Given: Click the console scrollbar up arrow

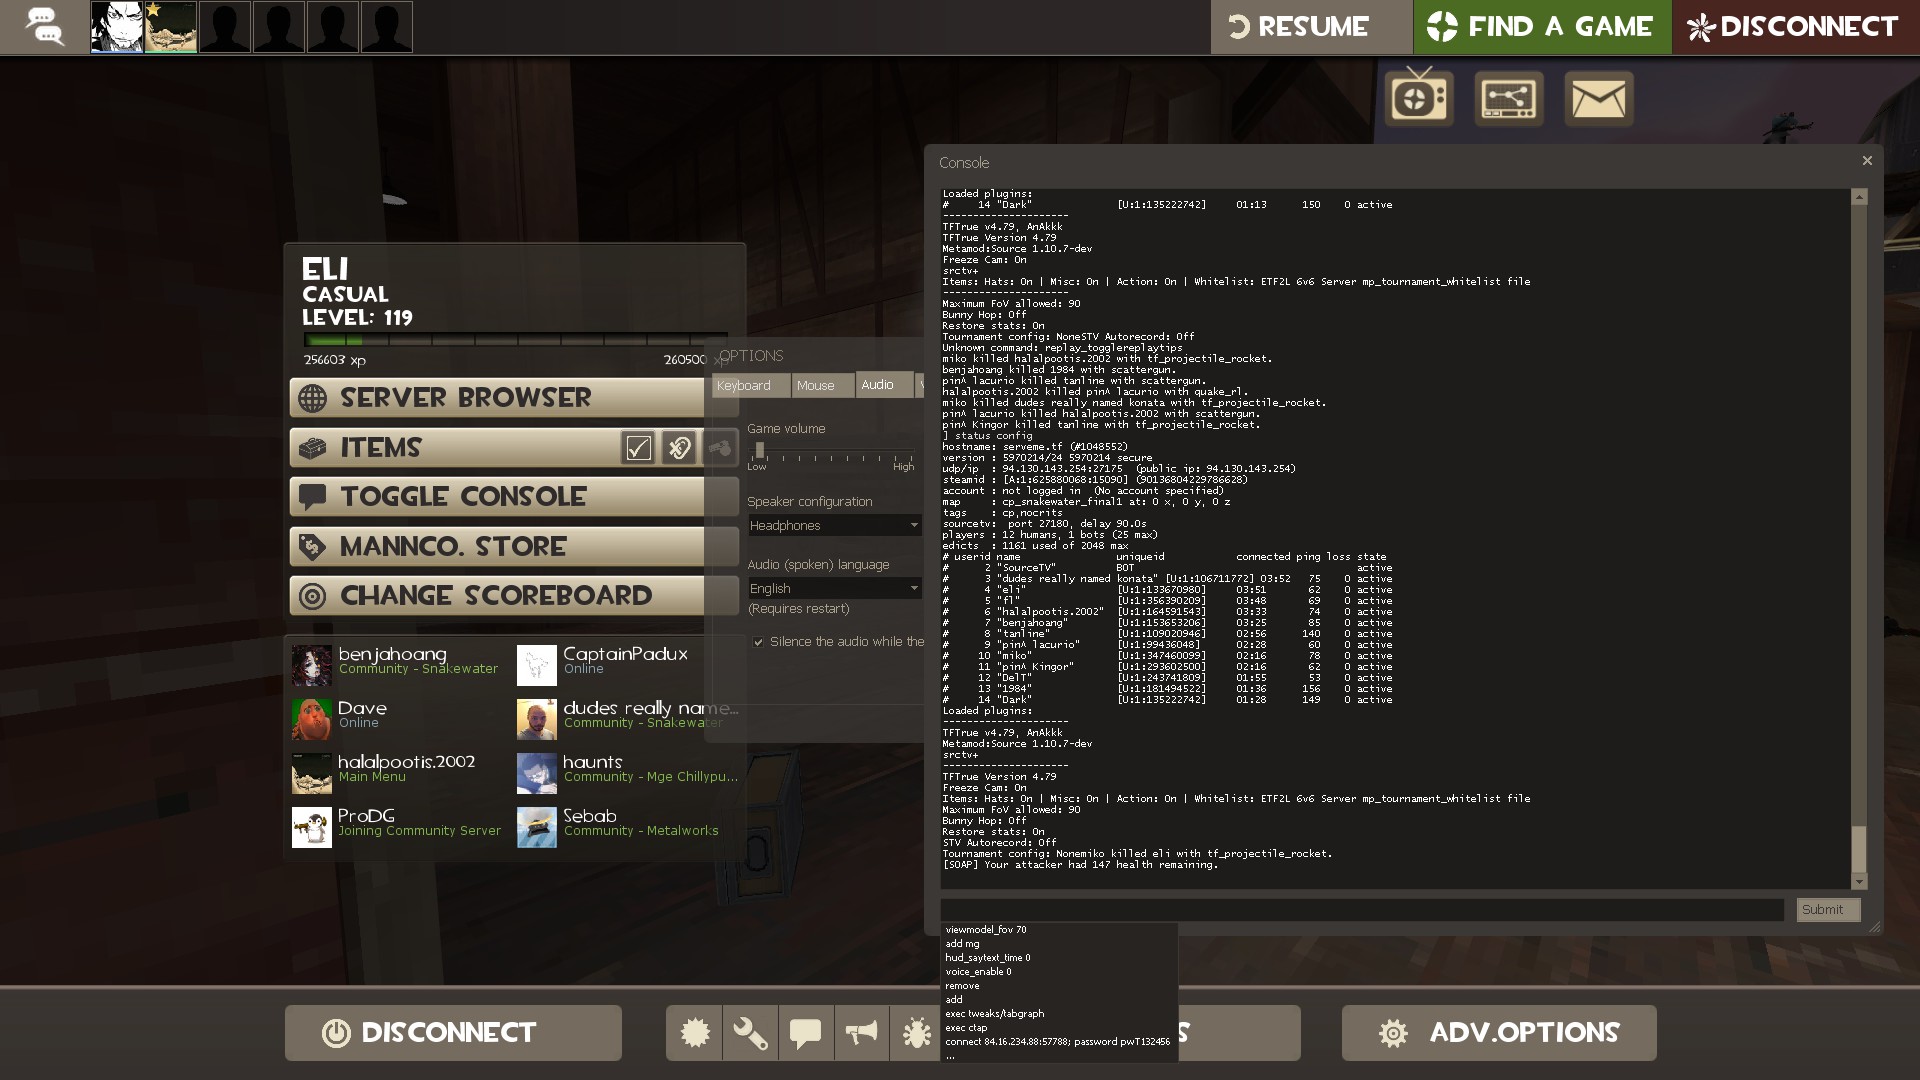Looking at the screenshot, I should 1859,197.
